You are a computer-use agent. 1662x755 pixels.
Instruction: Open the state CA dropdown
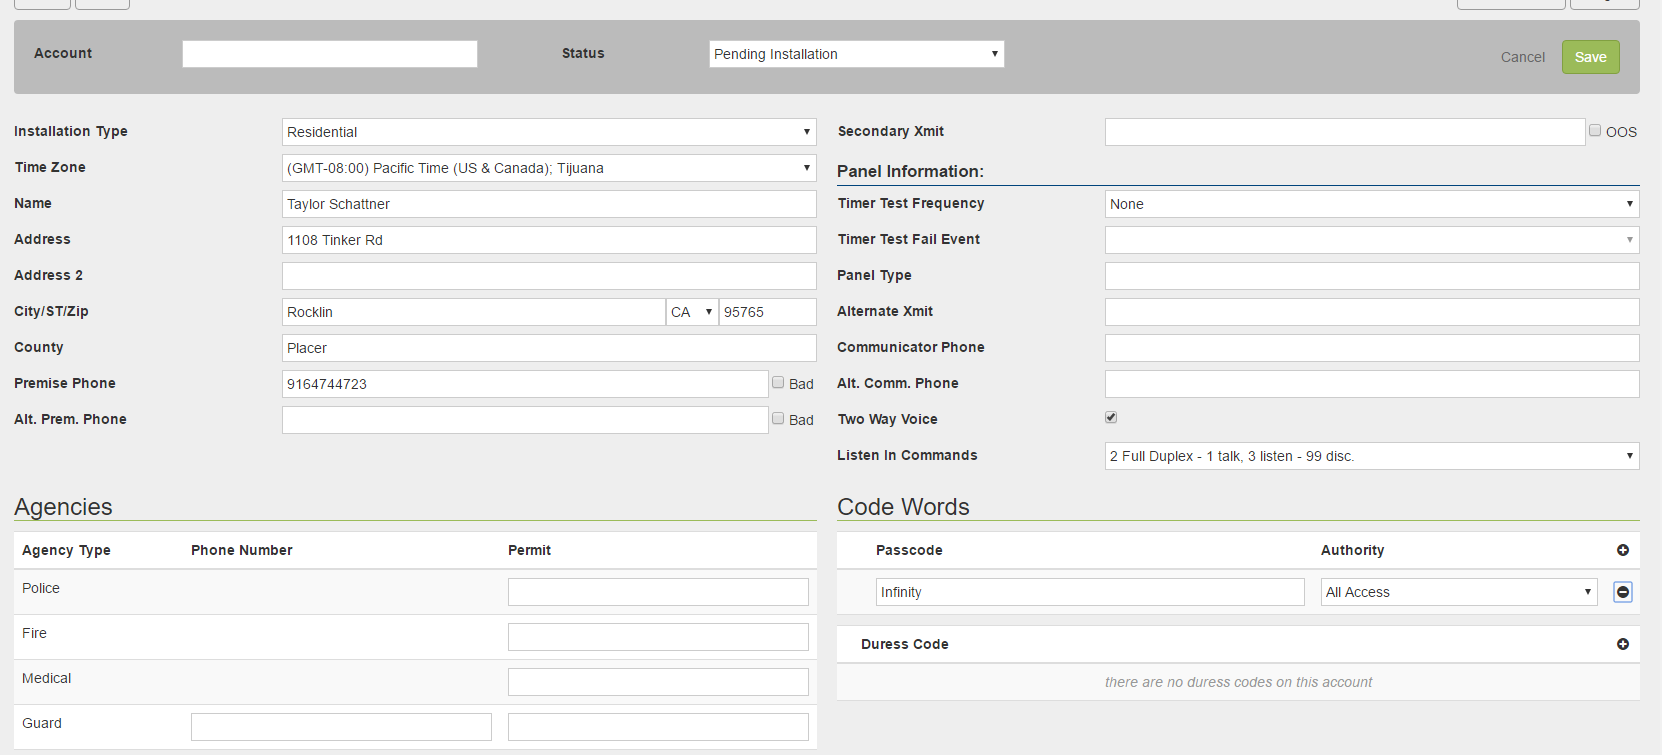(x=692, y=312)
